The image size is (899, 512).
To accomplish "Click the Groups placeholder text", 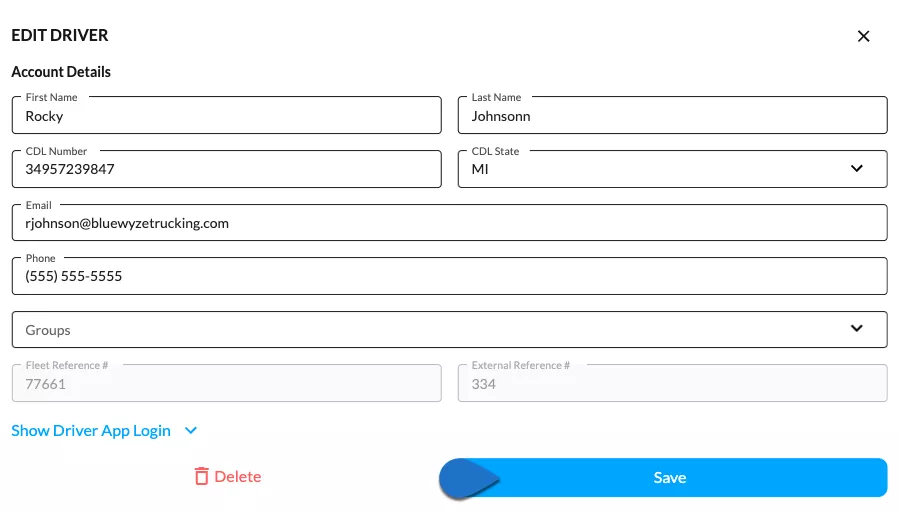I will click(x=48, y=330).
